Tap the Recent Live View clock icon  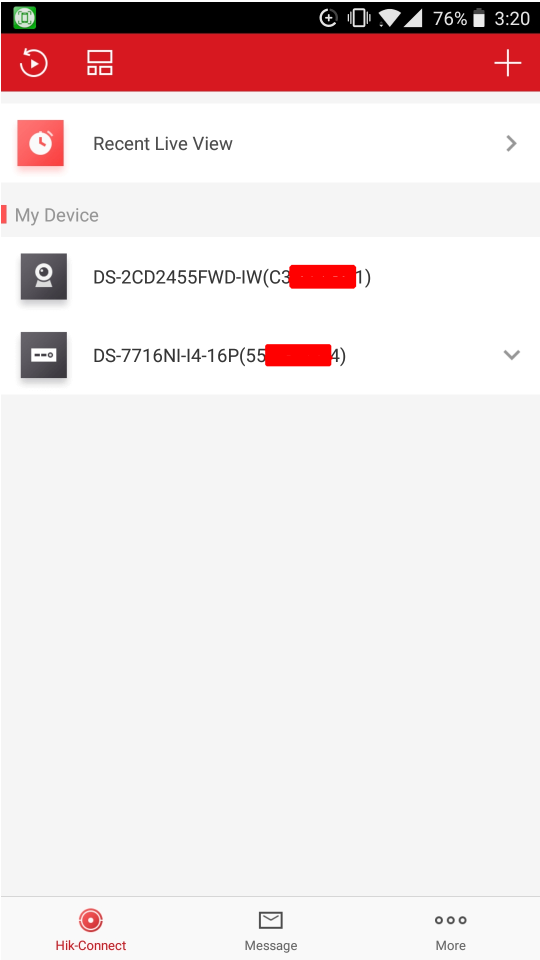click(x=40, y=143)
